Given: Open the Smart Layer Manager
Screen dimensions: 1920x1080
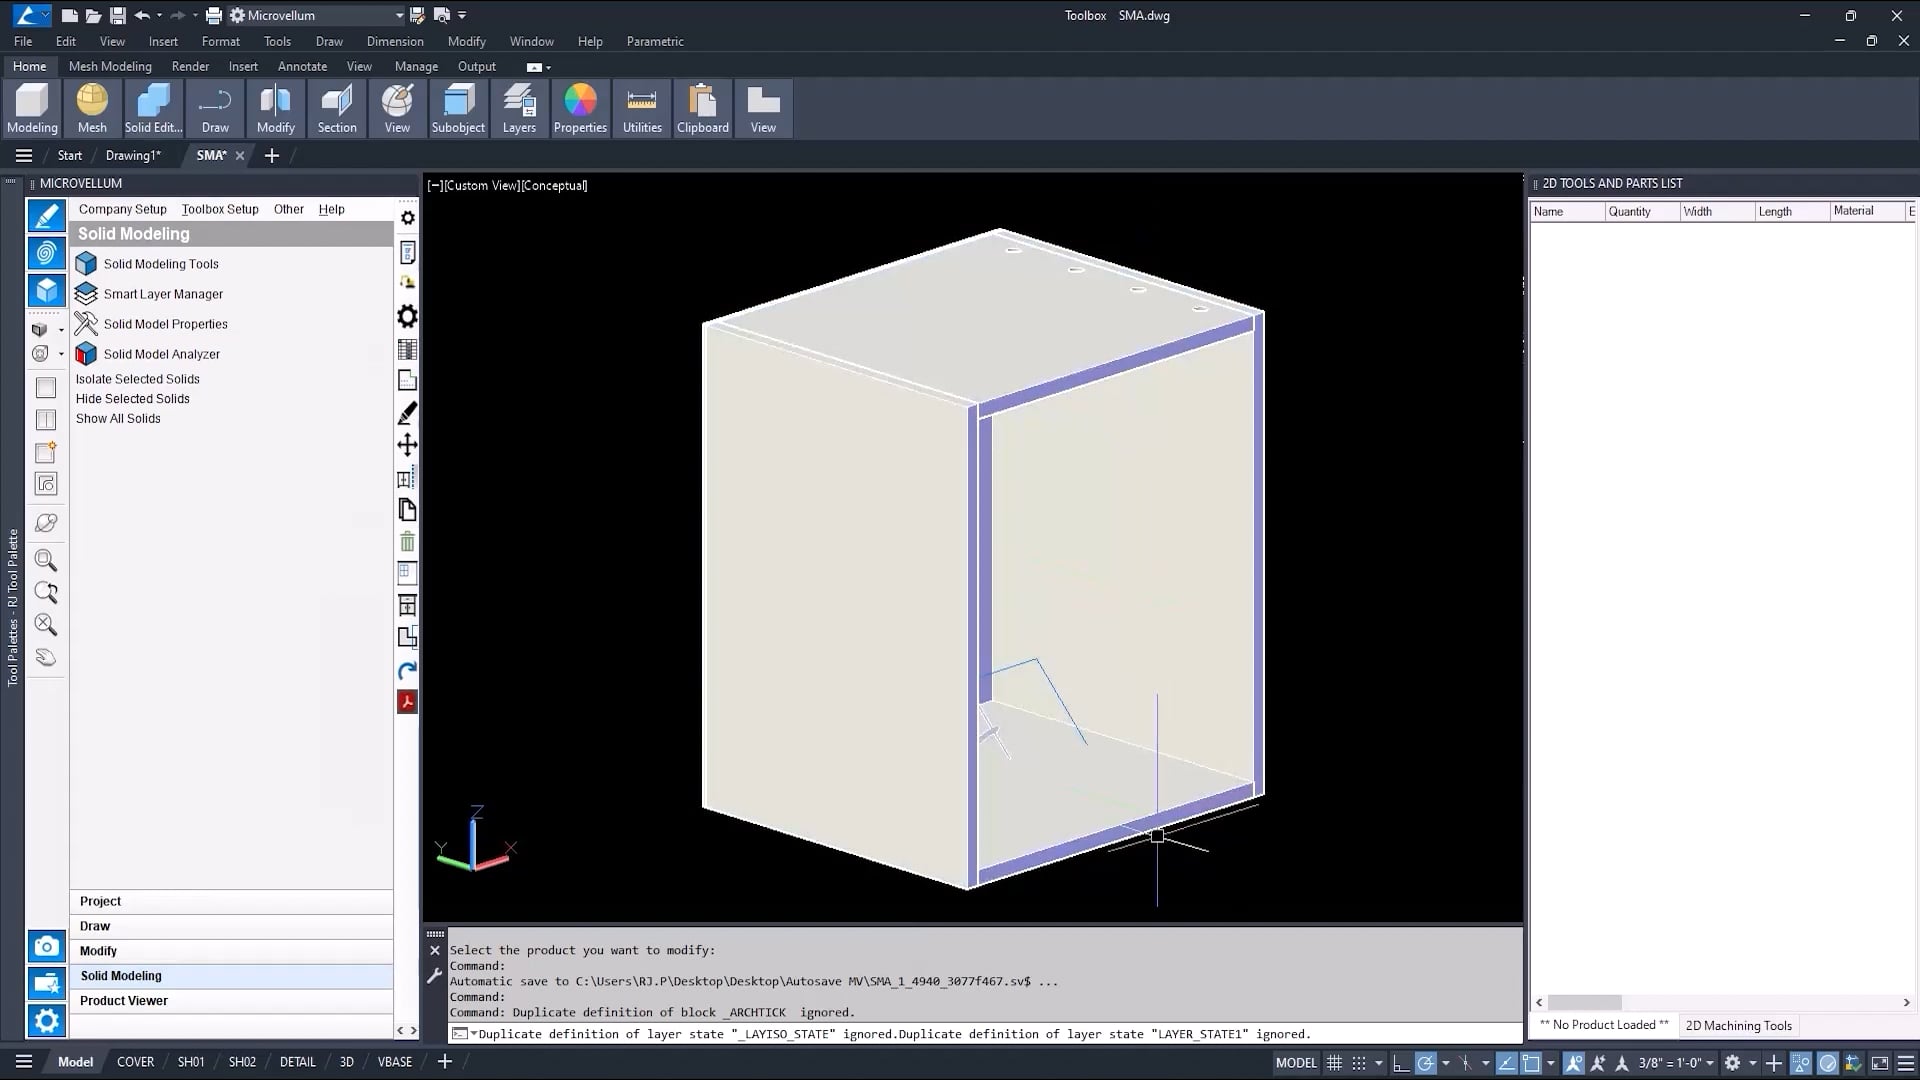Looking at the screenshot, I should coord(162,294).
